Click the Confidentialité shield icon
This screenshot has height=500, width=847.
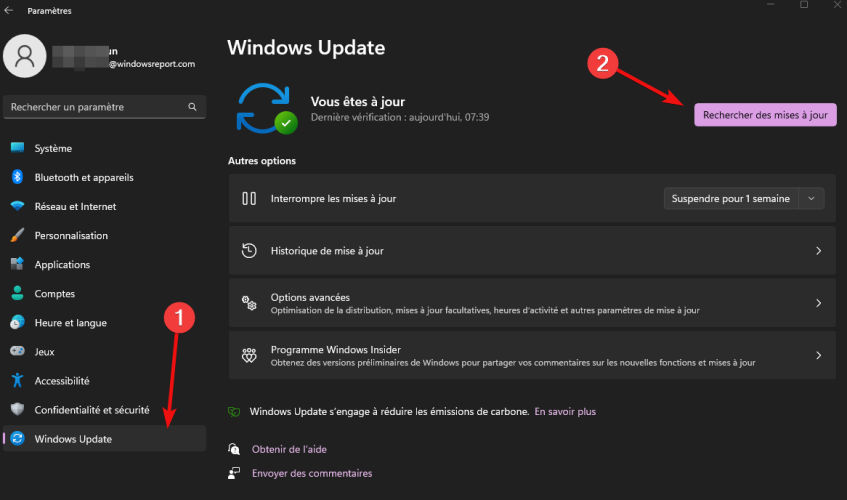(x=17, y=409)
